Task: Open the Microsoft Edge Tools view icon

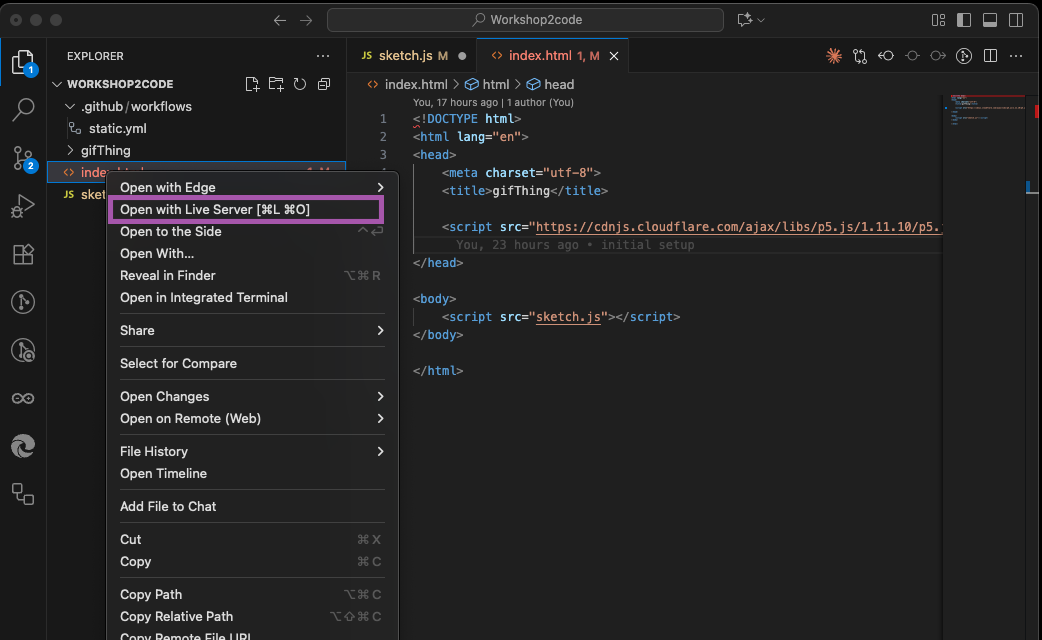Action: coord(23,446)
